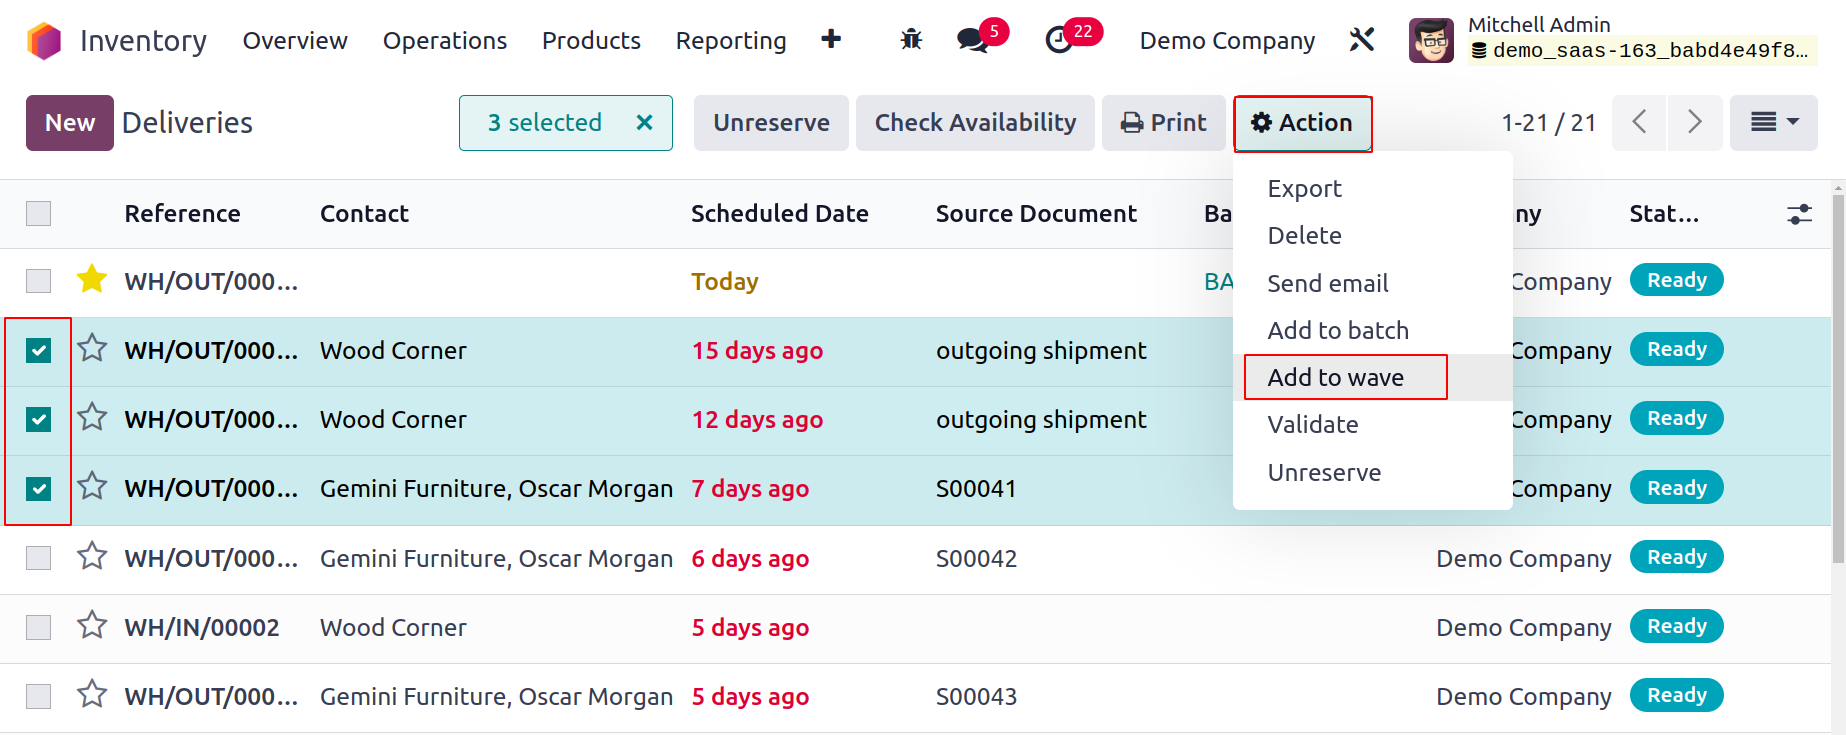1846x735 pixels.
Task: Star the WH/IN/00002 record
Action: (92, 626)
